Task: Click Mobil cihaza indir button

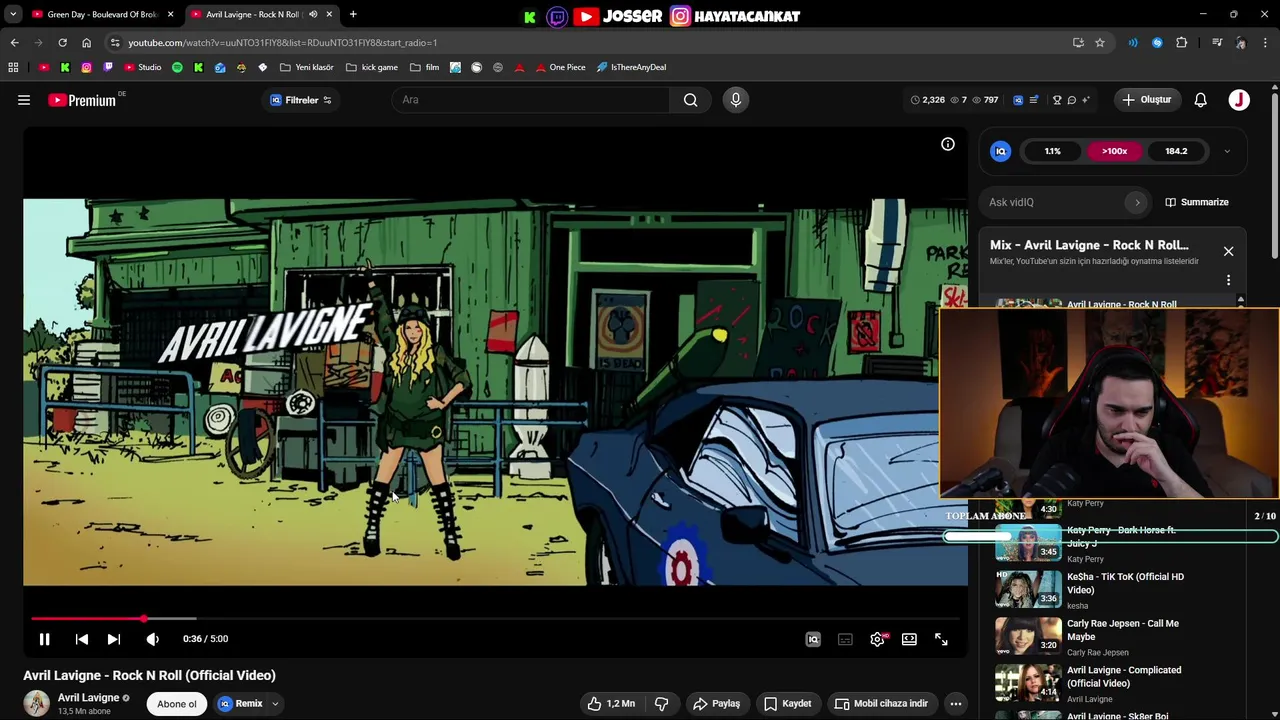Action: click(881, 704)
